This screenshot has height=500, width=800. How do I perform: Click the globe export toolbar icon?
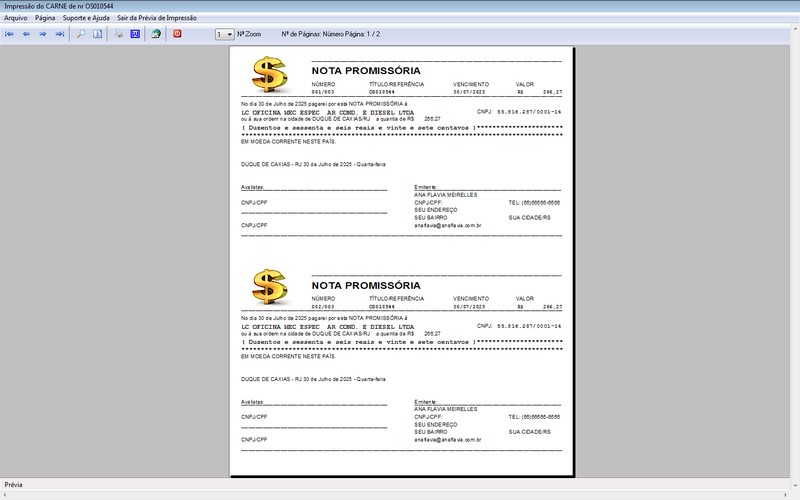(x=156, y=34)
